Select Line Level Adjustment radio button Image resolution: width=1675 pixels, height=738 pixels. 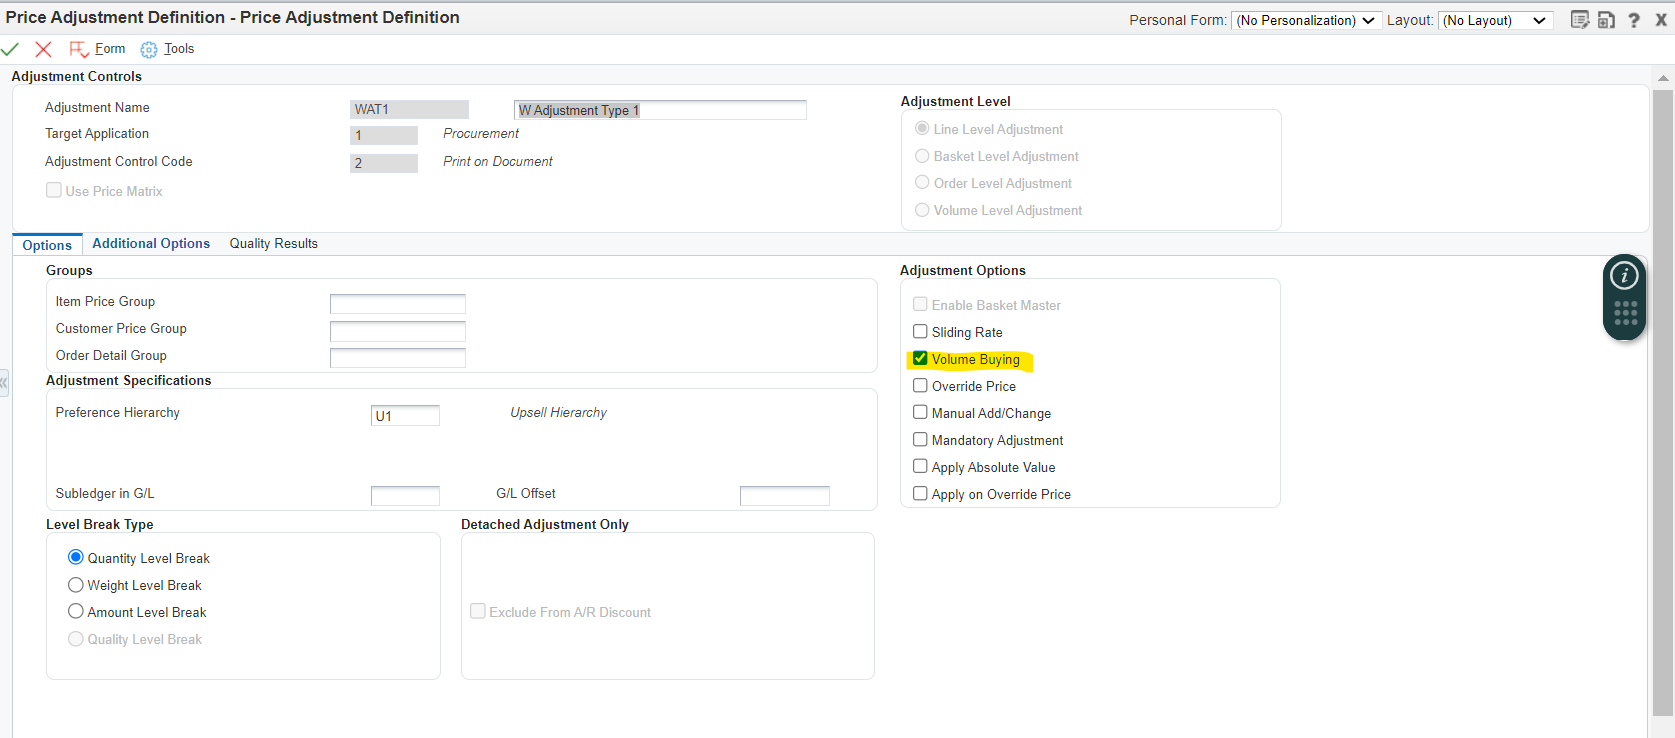pyautogui.click(x=922, y=128)
